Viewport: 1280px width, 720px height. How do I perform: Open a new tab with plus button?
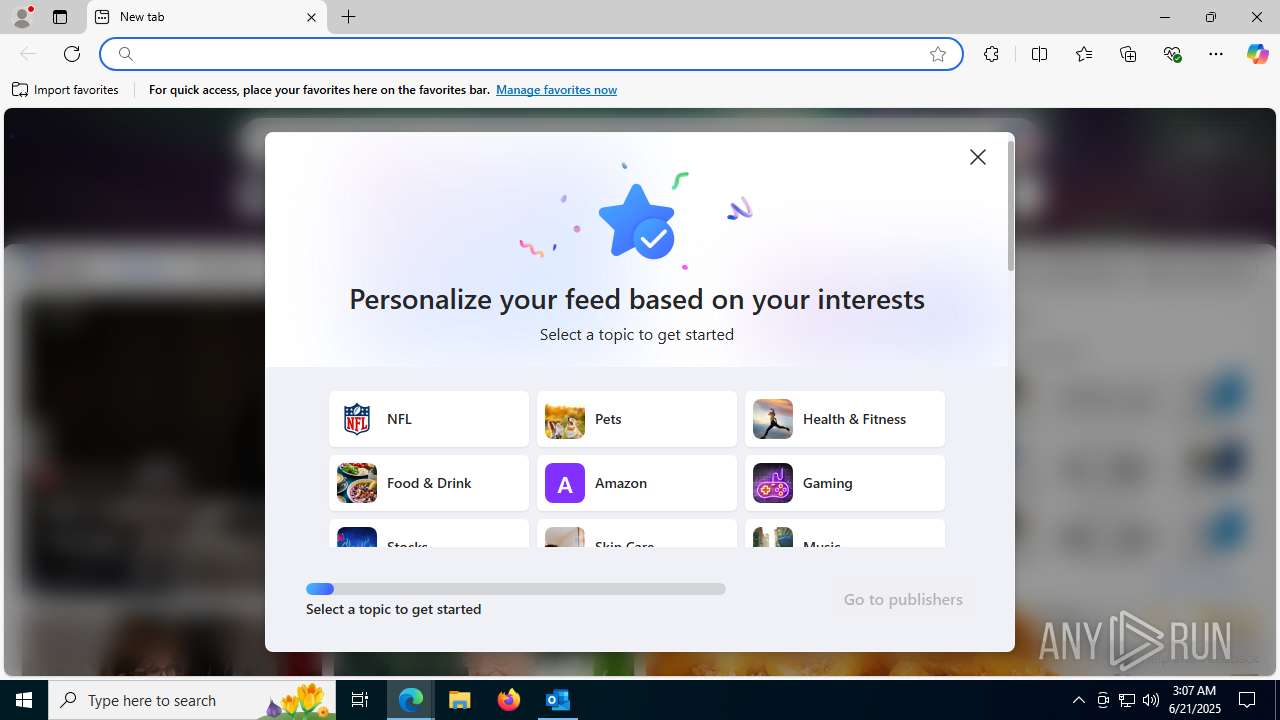coord(348,17)
